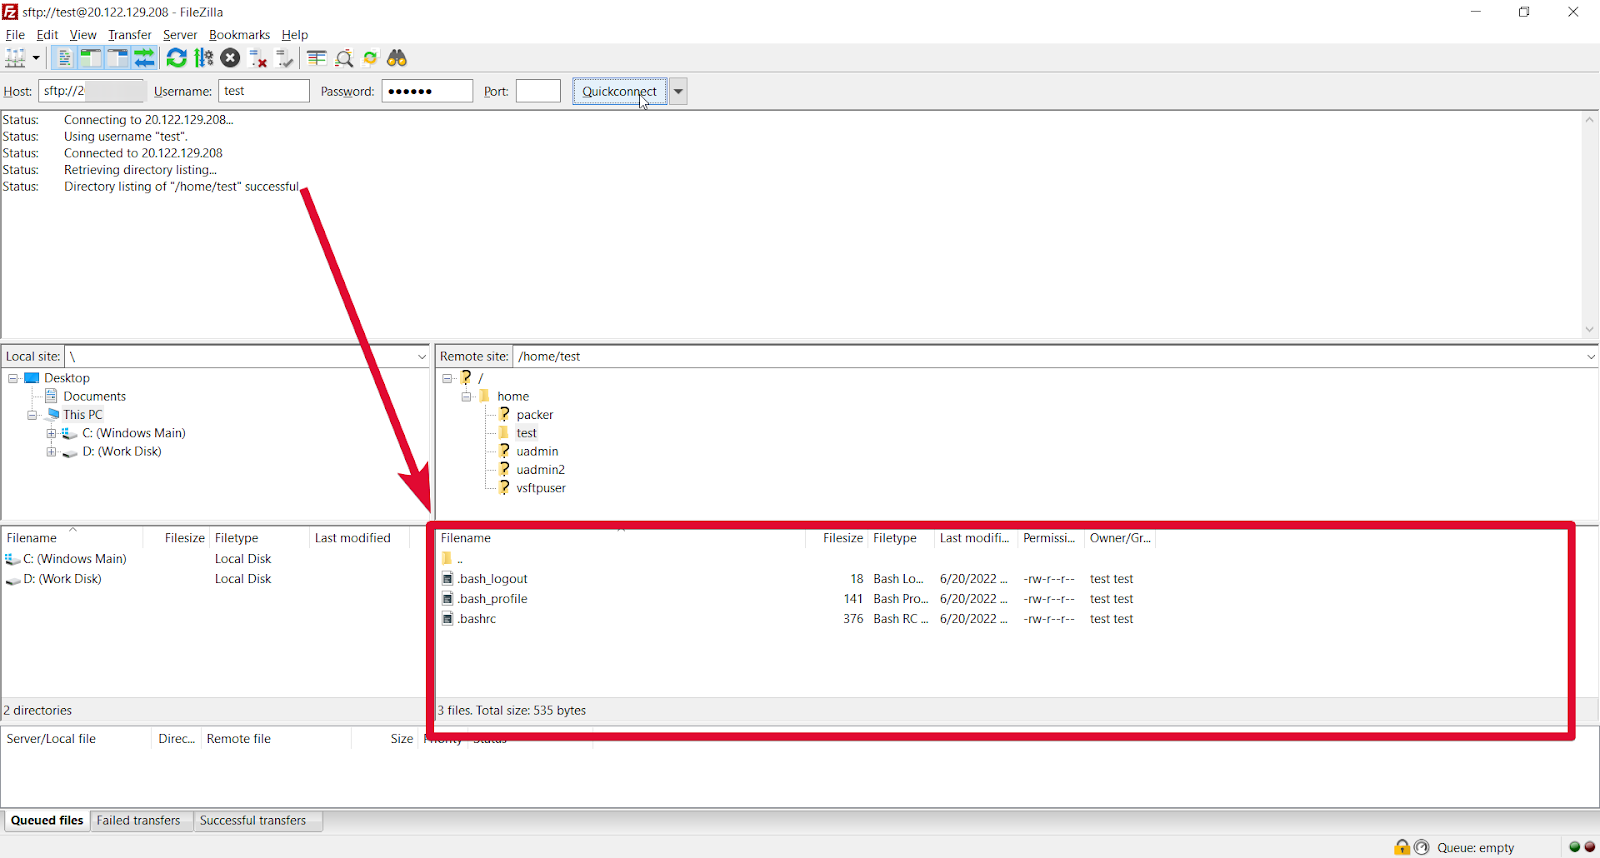Screen dimensions: 1600x858
Task: Open the directory listing filters dialog
Action: tap(317, 58)
